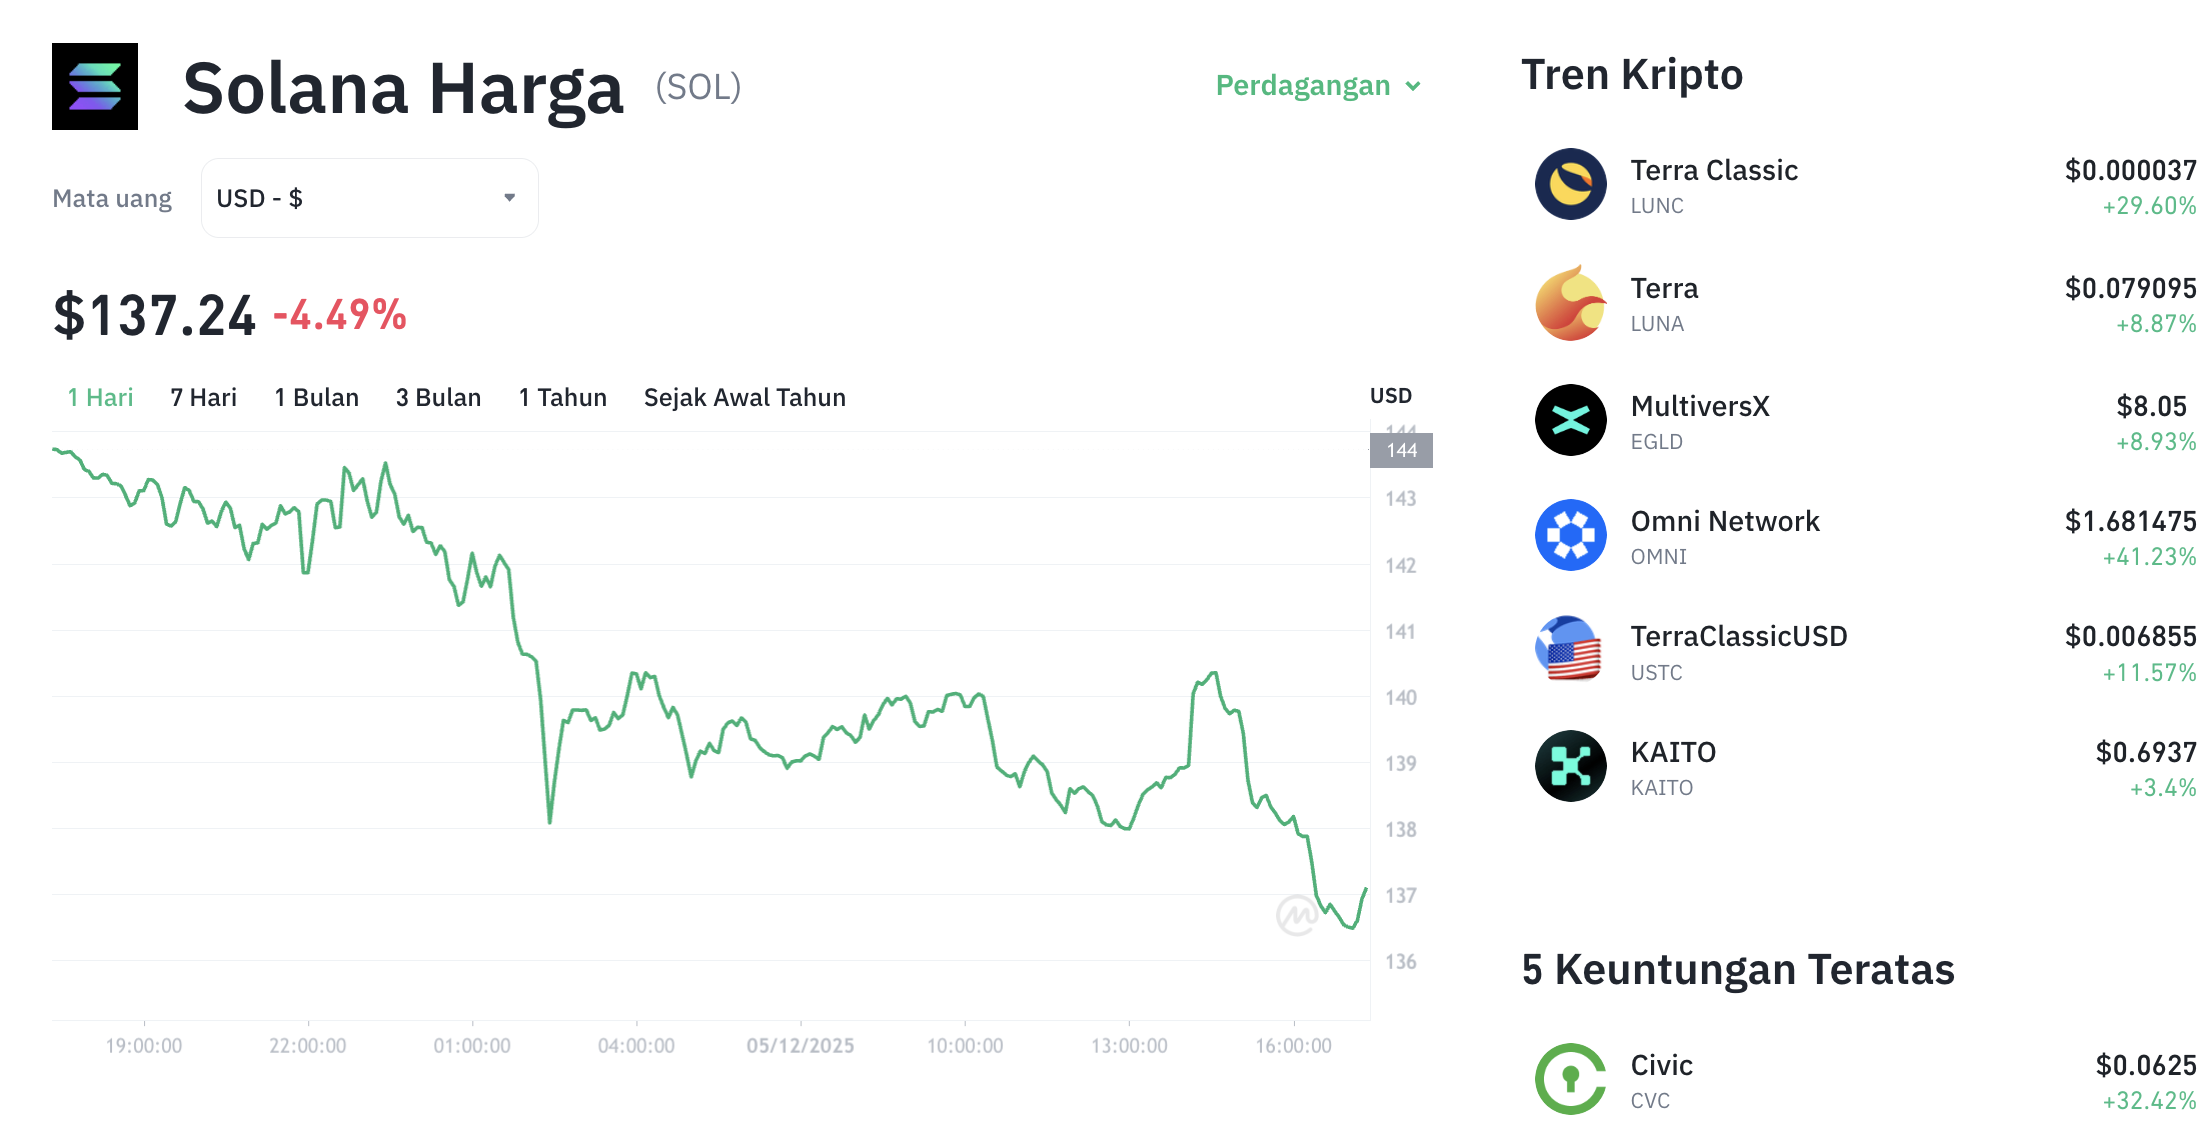This screenshot has height=1128, width=2208.
Task: Select the 3 Bulan range
Action: 438,397
